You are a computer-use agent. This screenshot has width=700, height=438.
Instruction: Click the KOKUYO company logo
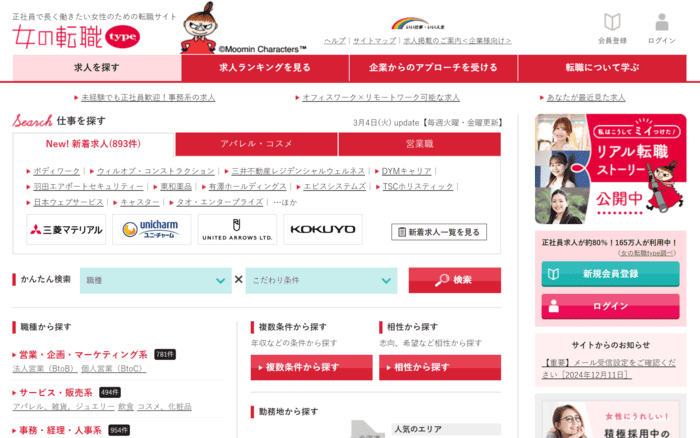[323, 229]
